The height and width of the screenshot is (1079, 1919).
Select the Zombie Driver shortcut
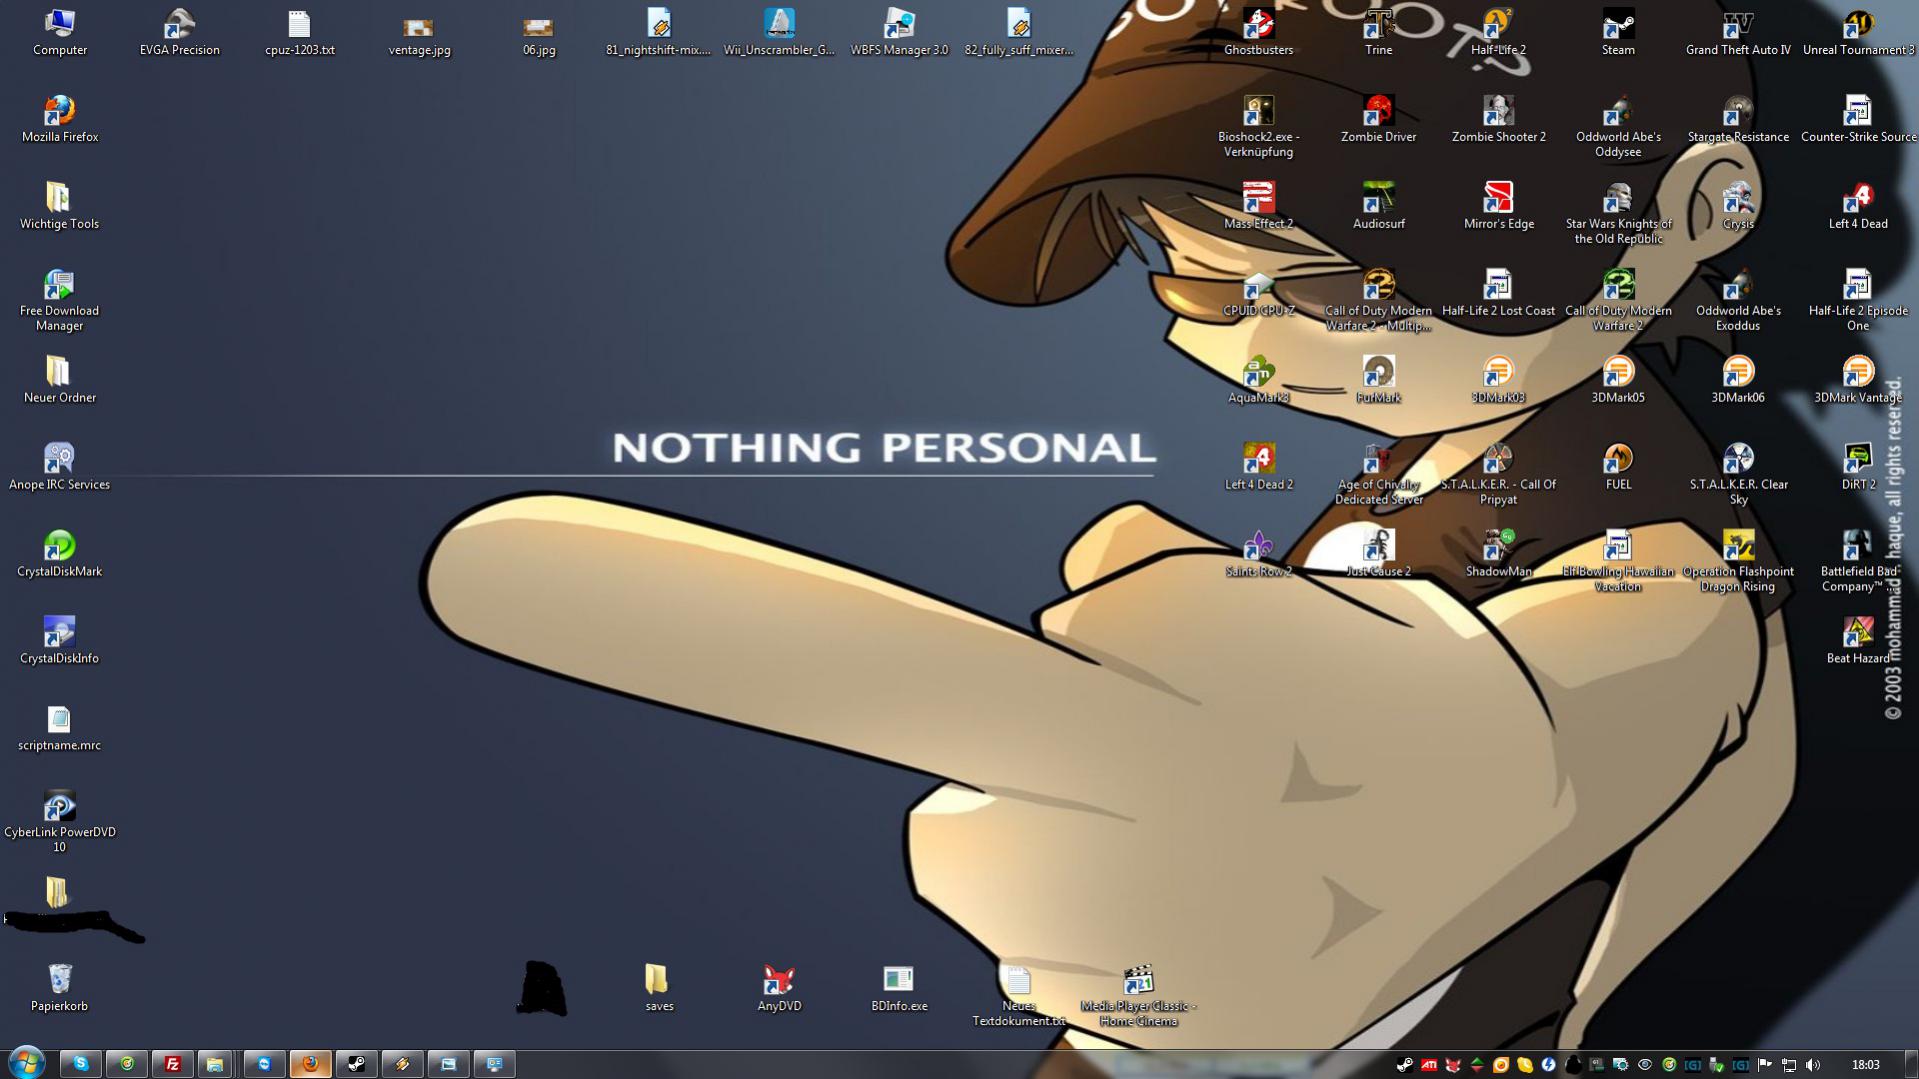pyautogui.click(x=1378, y=118)
